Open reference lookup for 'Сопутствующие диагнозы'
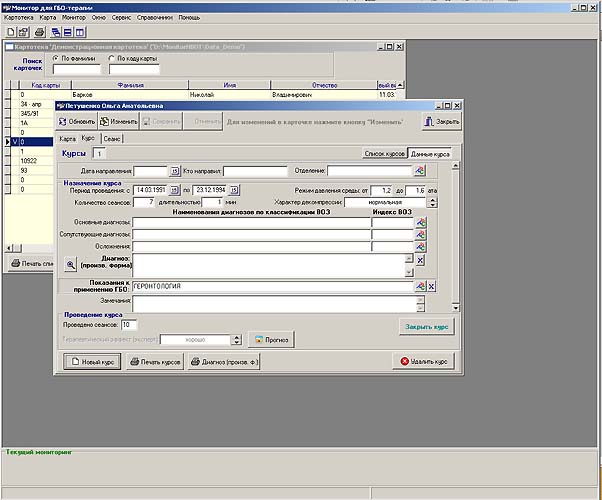This screenshot has height=500, width=602. pos(420,234)
